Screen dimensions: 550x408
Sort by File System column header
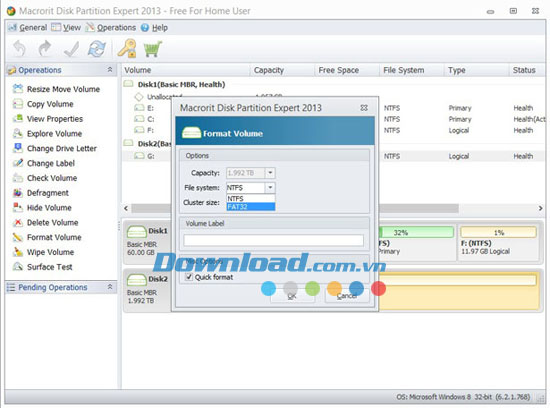(x=412, y=70)
